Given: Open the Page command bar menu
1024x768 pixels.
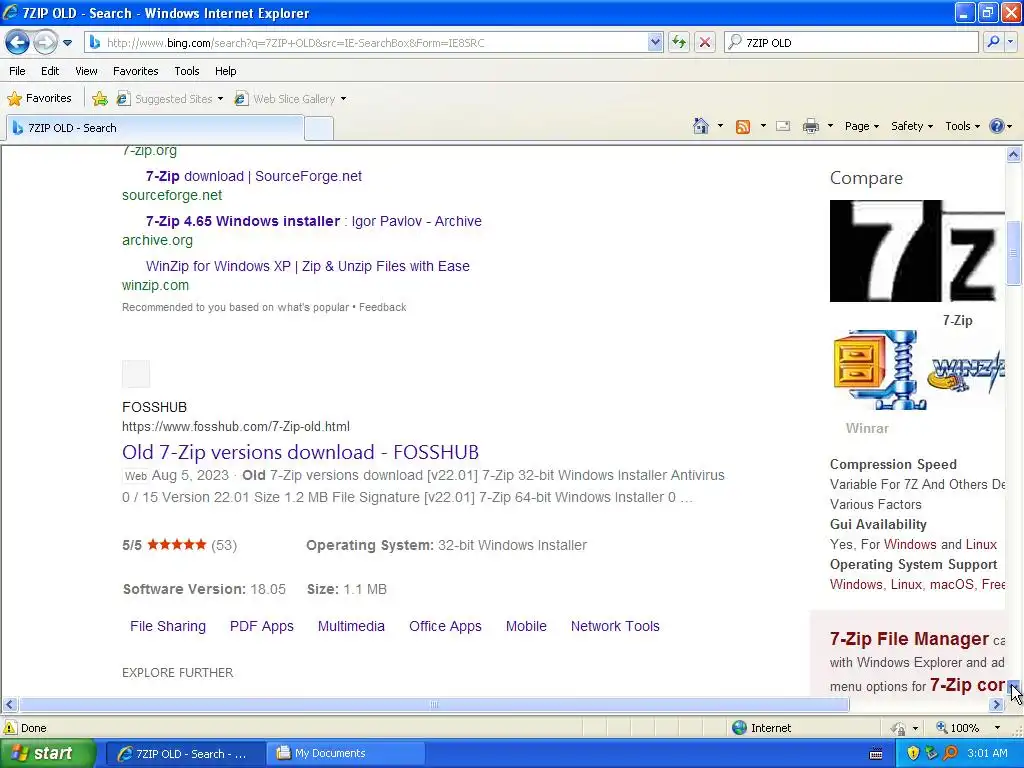Looking at the screenshot, I should pyautogui.click(x=861, y=126).
